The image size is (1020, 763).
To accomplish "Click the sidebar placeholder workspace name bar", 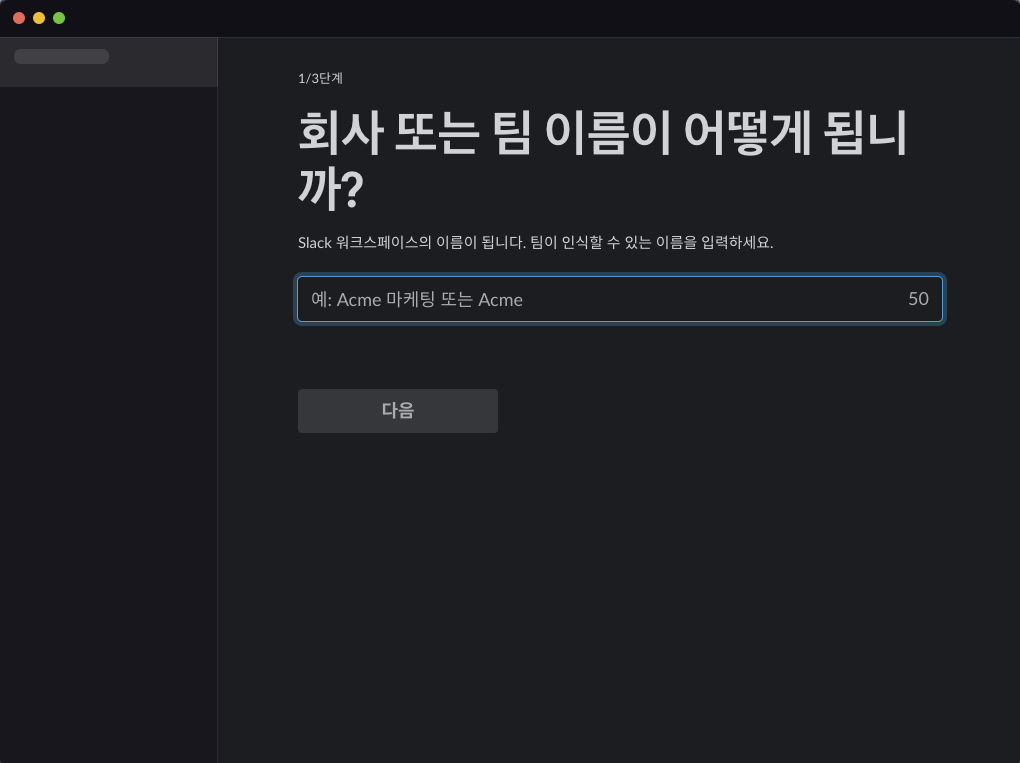I will tap(61, 57).
